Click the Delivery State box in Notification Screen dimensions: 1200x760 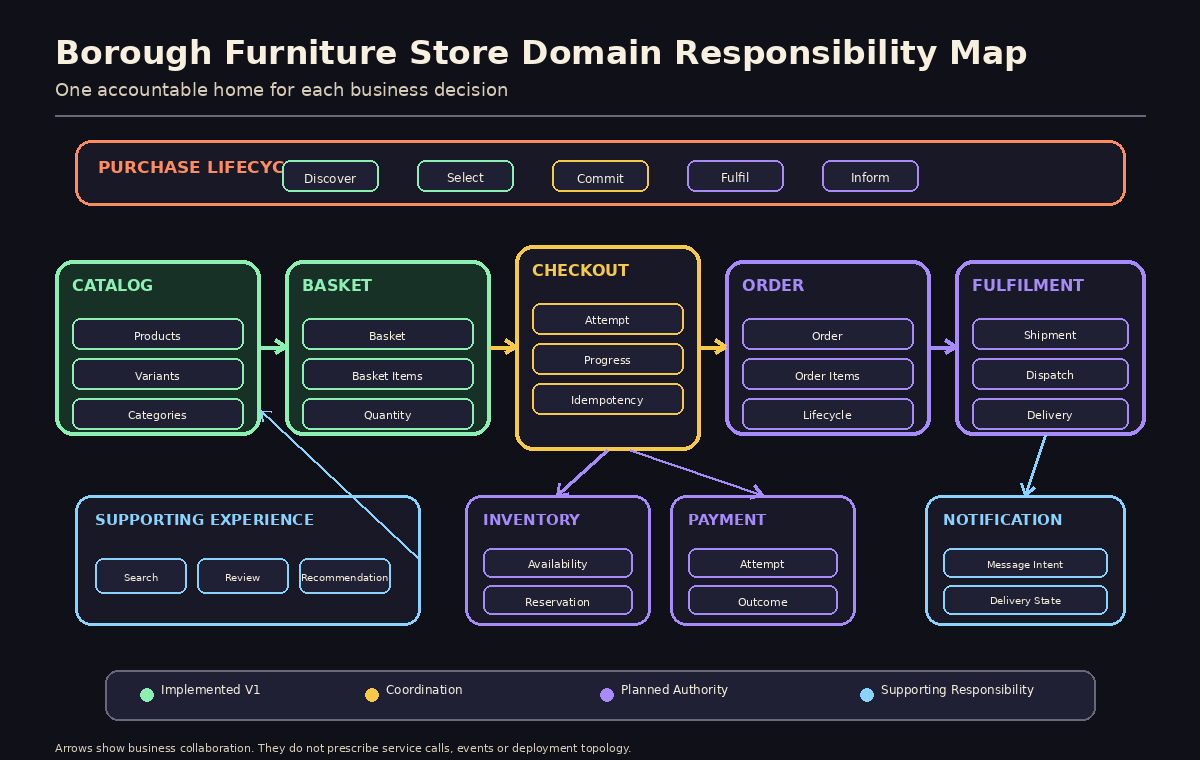click(1025, 600)
